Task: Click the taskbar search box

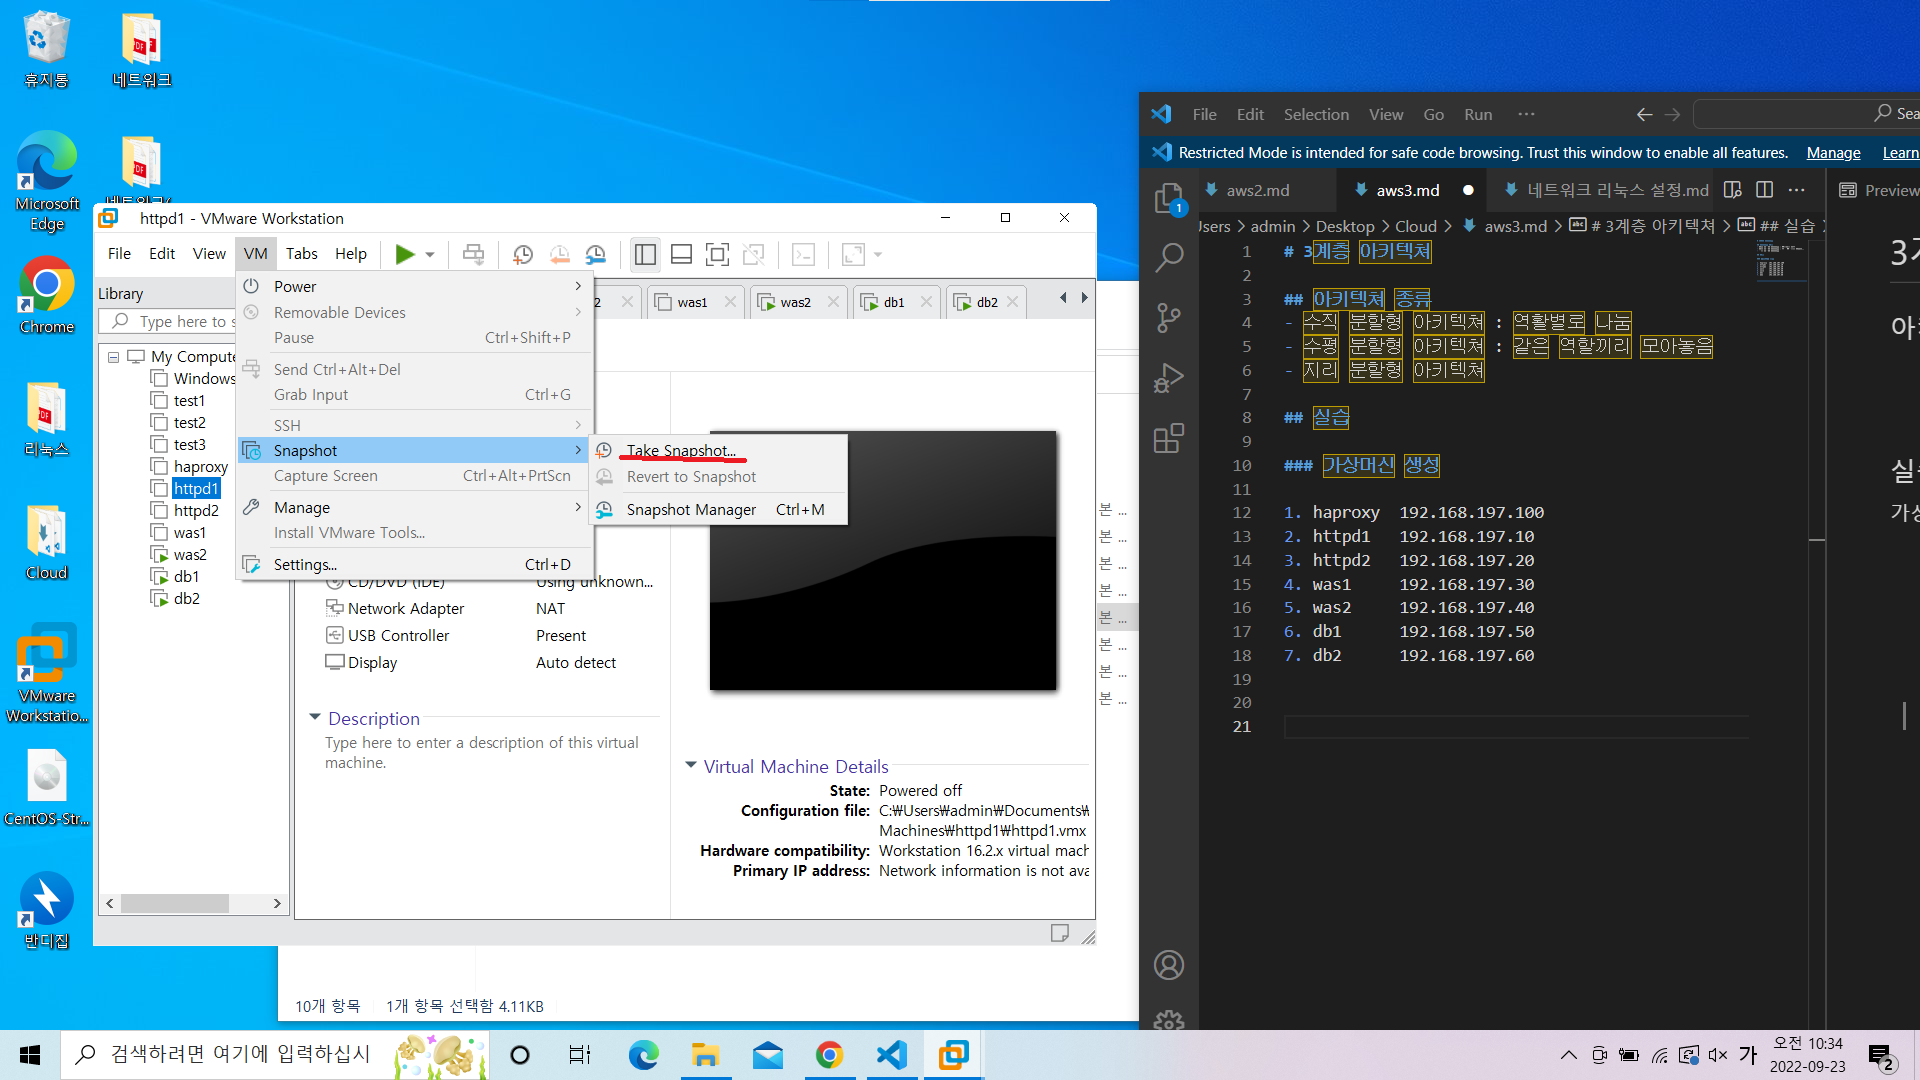Action: [275, 1055]
